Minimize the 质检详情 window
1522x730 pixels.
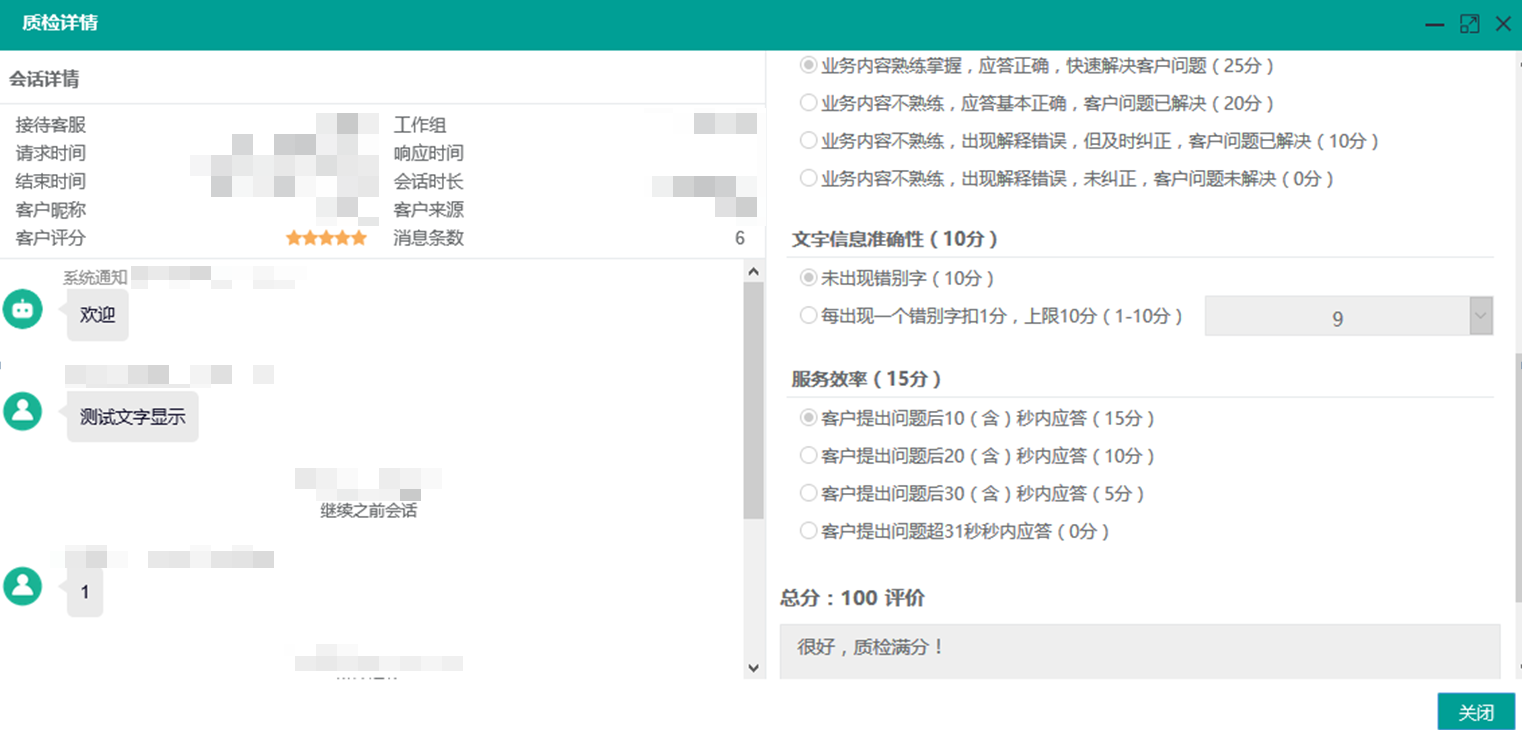1434,24
